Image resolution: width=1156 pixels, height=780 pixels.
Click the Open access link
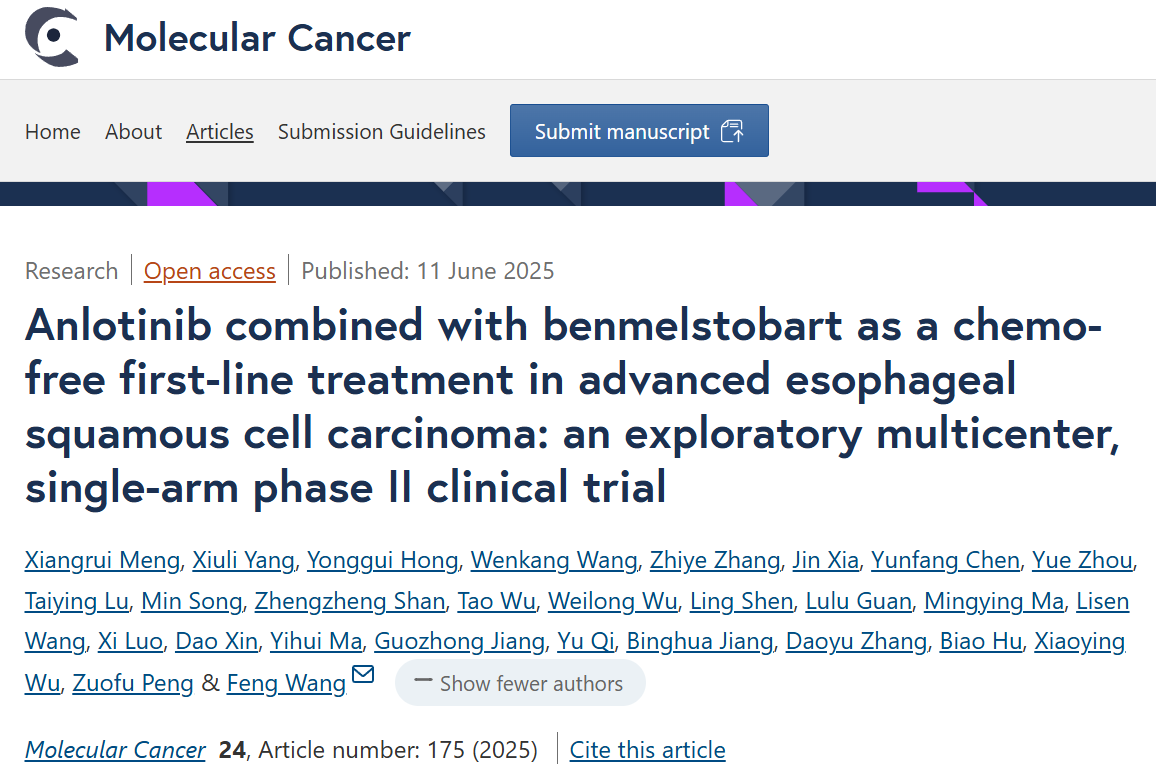(x=210, y=271)
